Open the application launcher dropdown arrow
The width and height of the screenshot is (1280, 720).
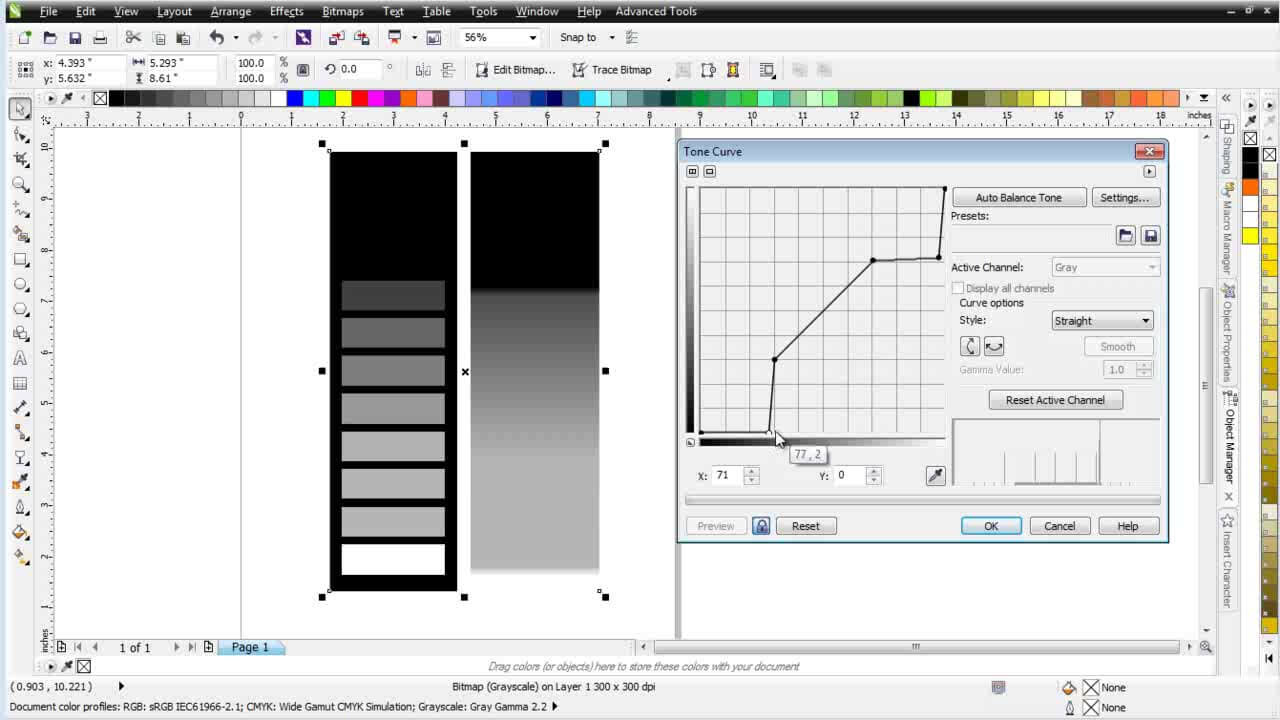click(x=413, y=38)
